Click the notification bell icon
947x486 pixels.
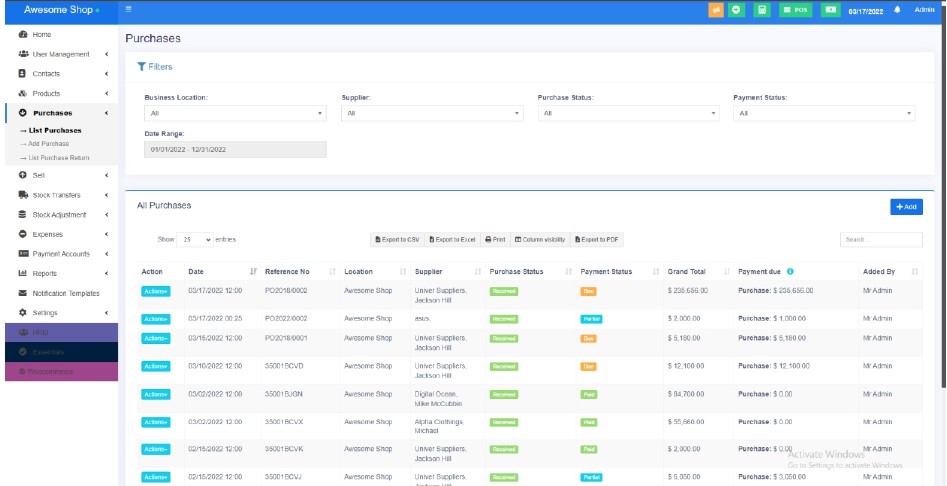[x=897, y=10]
